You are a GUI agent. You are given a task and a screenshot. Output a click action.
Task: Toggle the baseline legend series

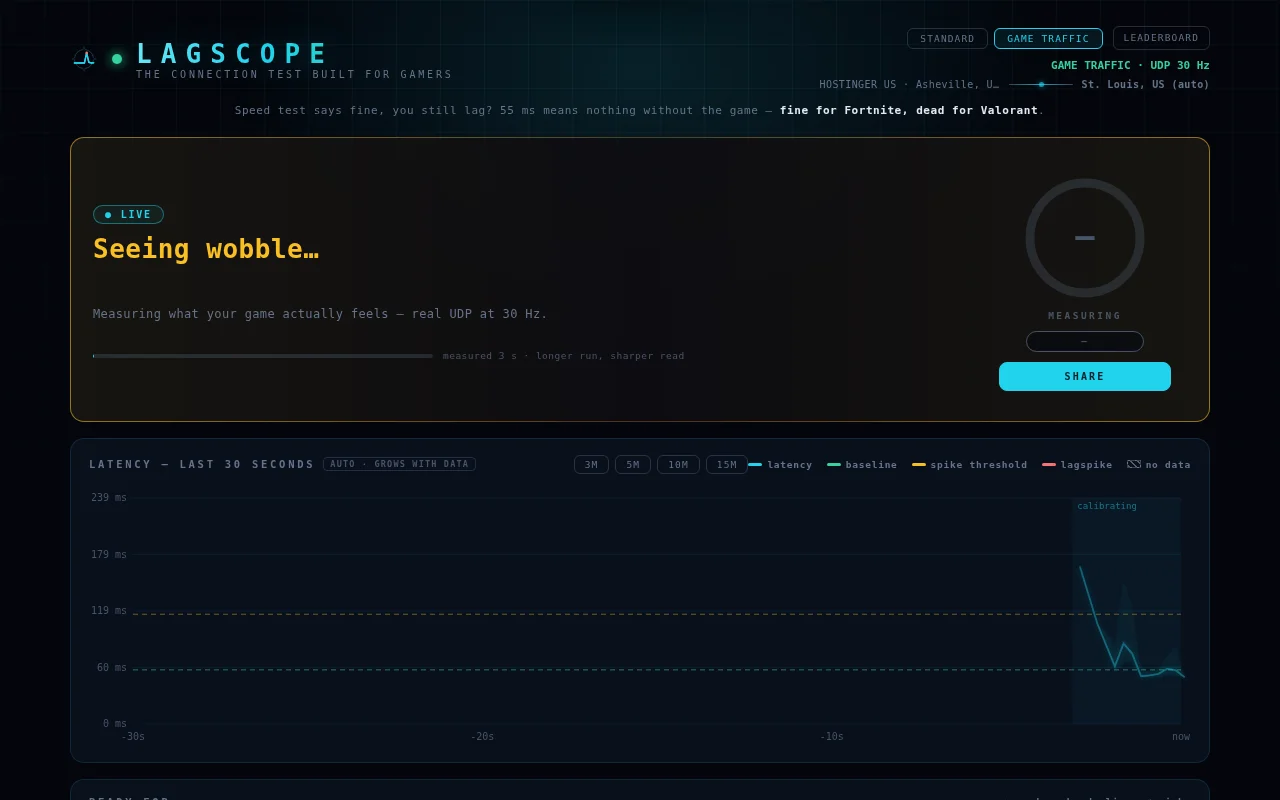pos(862,464)
